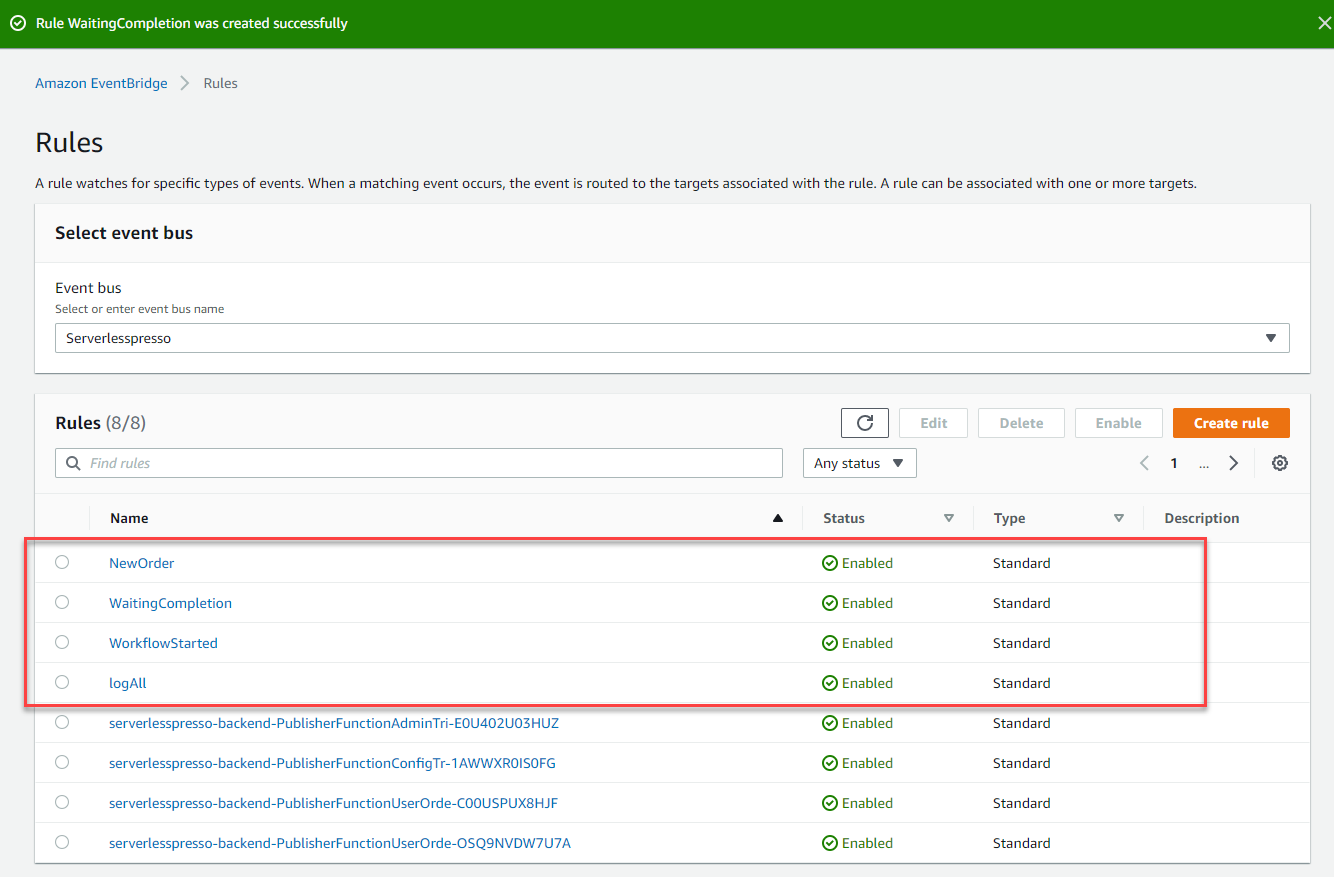The height and width of the screenshot is (877, 1334).
Task: Sort by Status column arrow
Action: [x=948, y=518]
